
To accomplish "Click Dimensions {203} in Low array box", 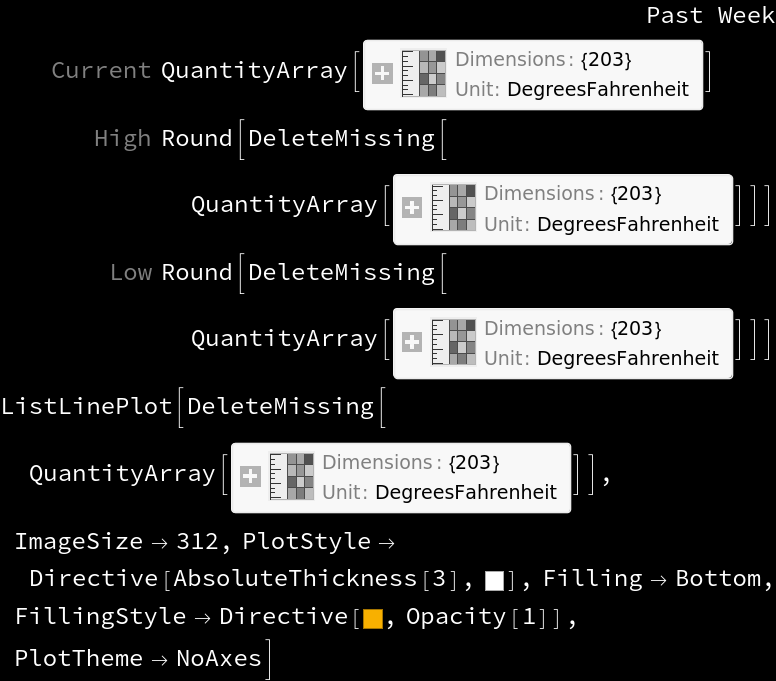I will [x=573, y=329].
